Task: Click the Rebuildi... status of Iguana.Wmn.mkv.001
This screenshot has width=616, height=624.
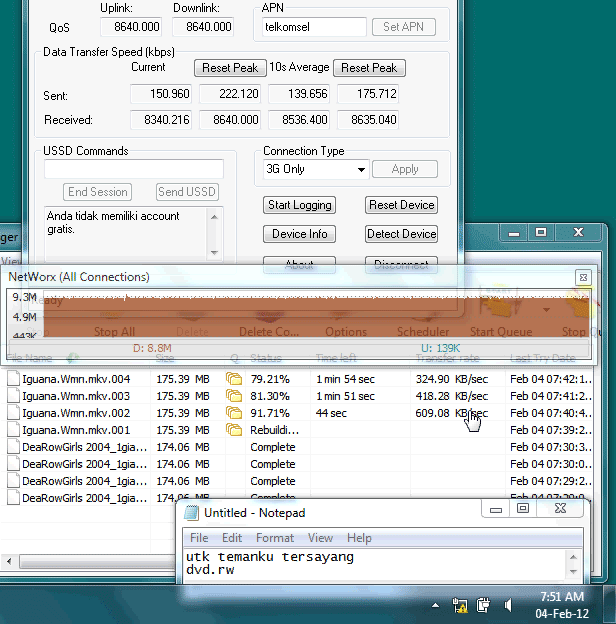Action: coord(274,430)
